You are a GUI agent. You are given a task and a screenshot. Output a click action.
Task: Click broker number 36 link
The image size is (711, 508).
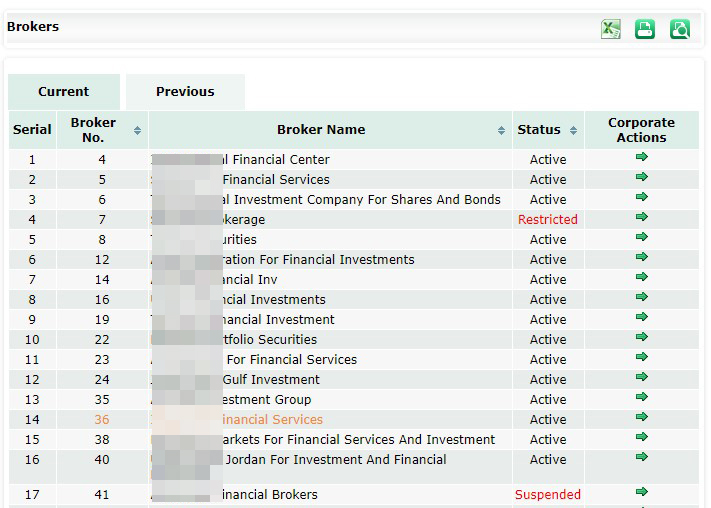pos(102,420)
